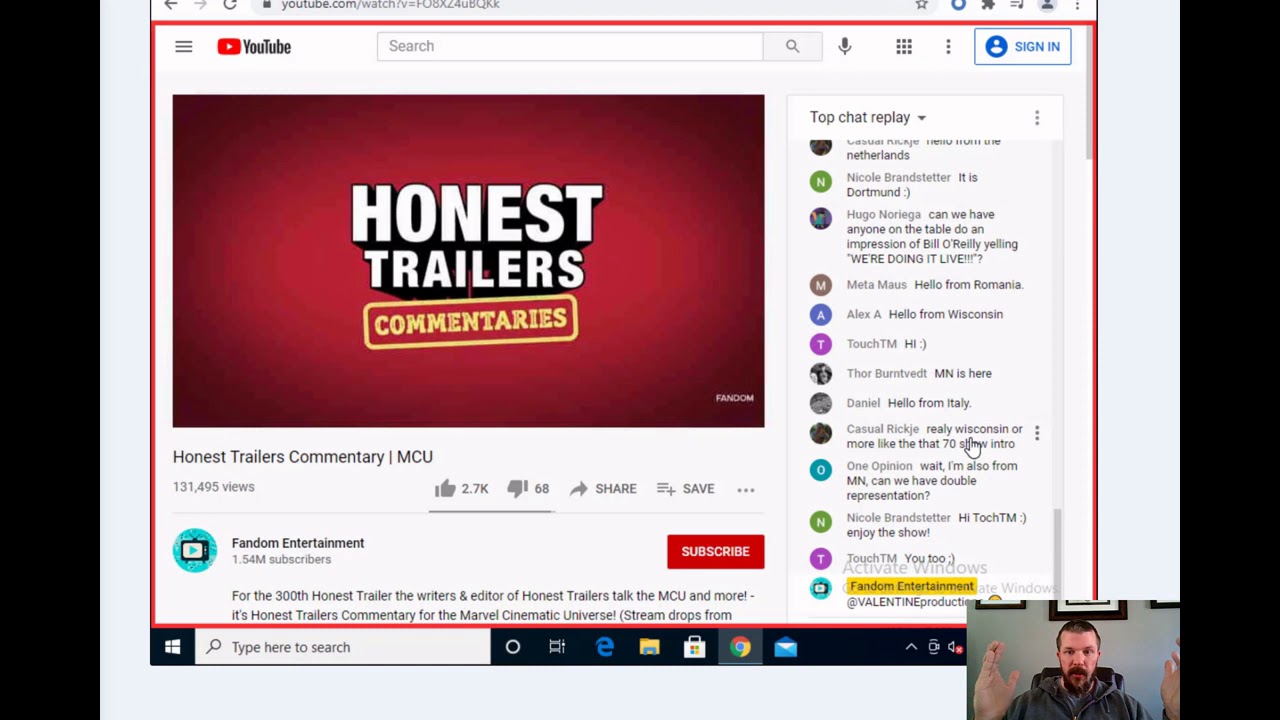Click Meta Maus Hello from Romania message
The width and height of the screenshot is (1280, 720).
925,285
